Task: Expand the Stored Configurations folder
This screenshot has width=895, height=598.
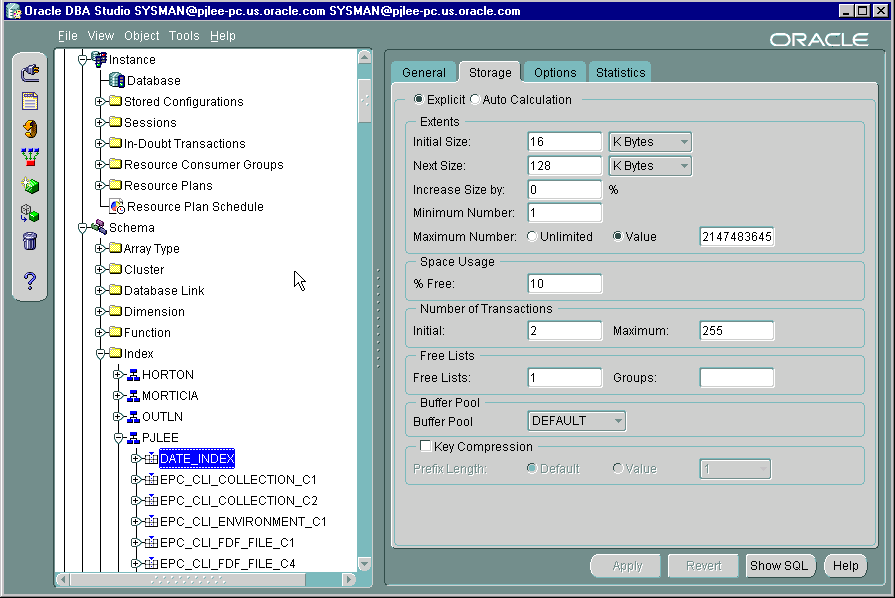Action: (100, 102)
